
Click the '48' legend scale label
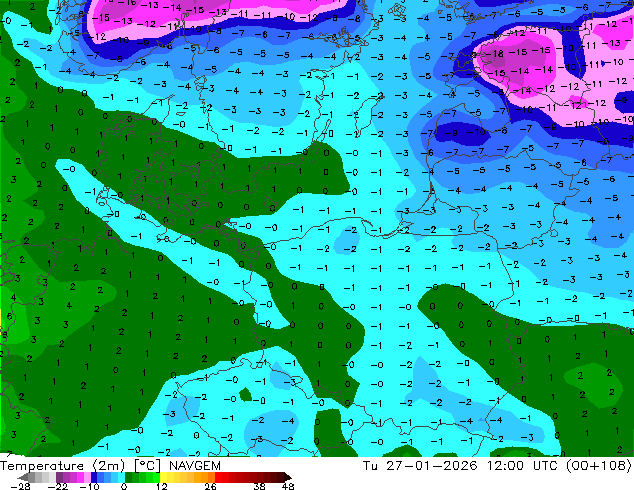click(288, 486)
